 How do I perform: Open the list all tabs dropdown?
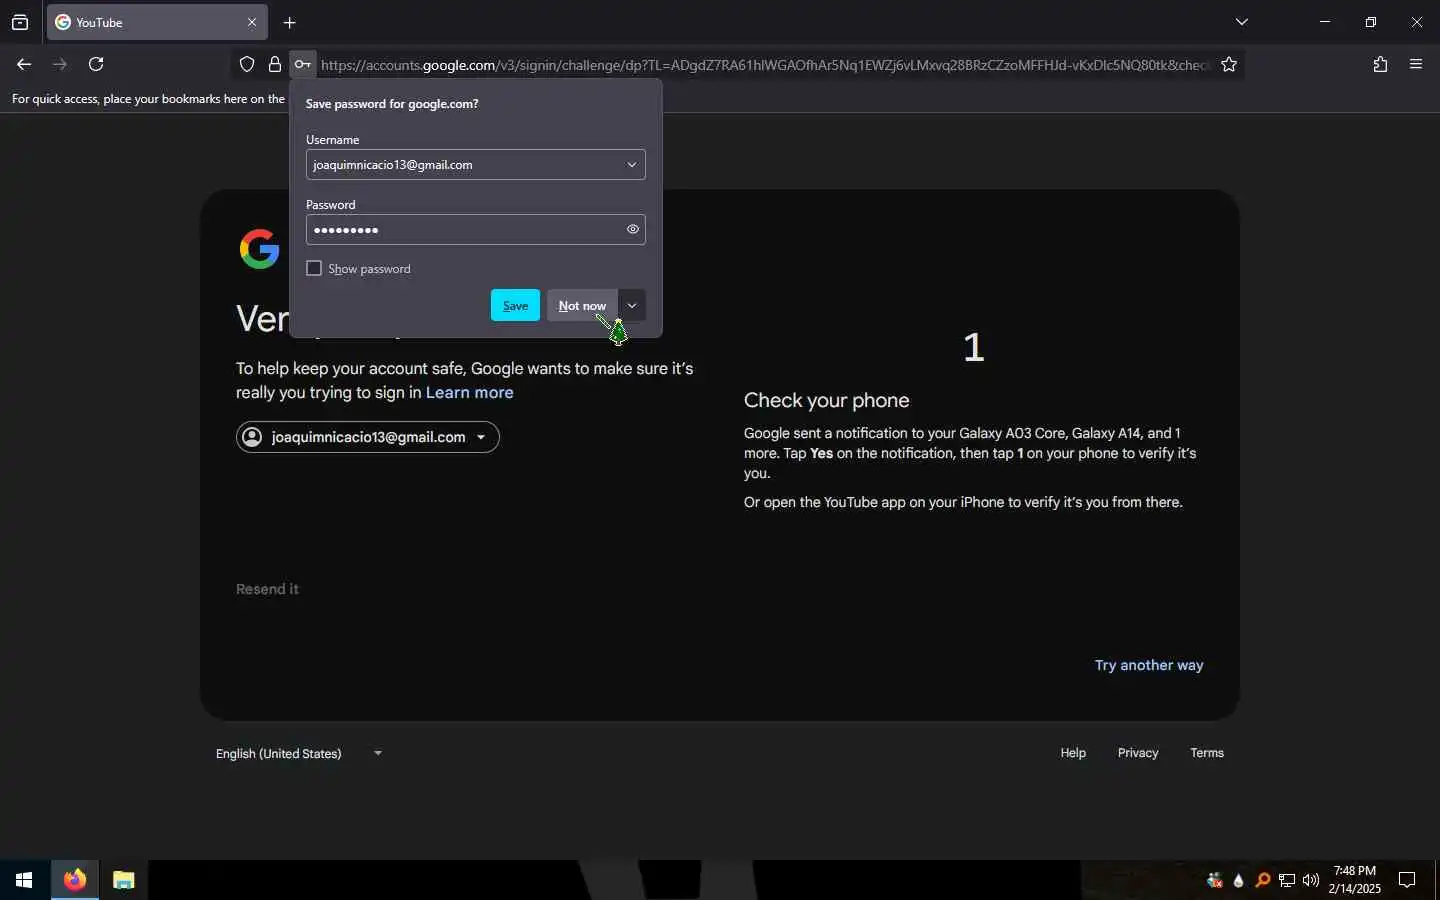point(1241,22)
